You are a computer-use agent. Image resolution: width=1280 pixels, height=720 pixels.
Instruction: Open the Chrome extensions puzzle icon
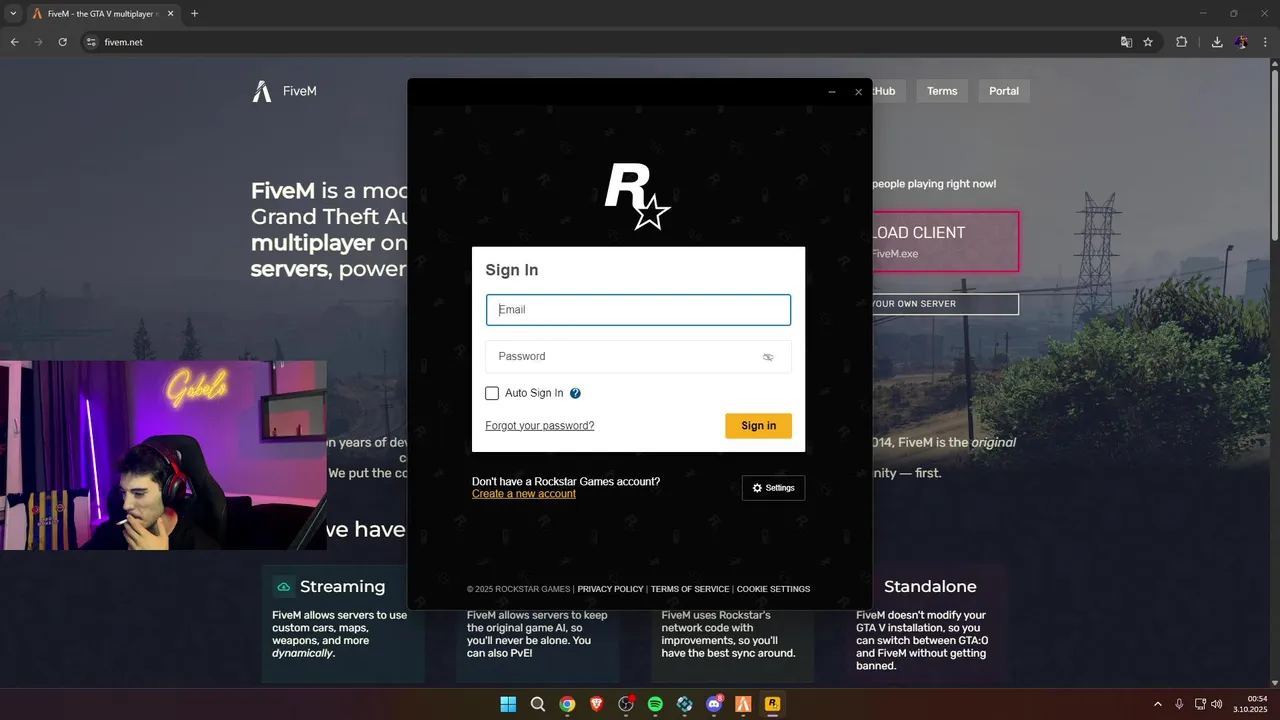[1182, 42]
